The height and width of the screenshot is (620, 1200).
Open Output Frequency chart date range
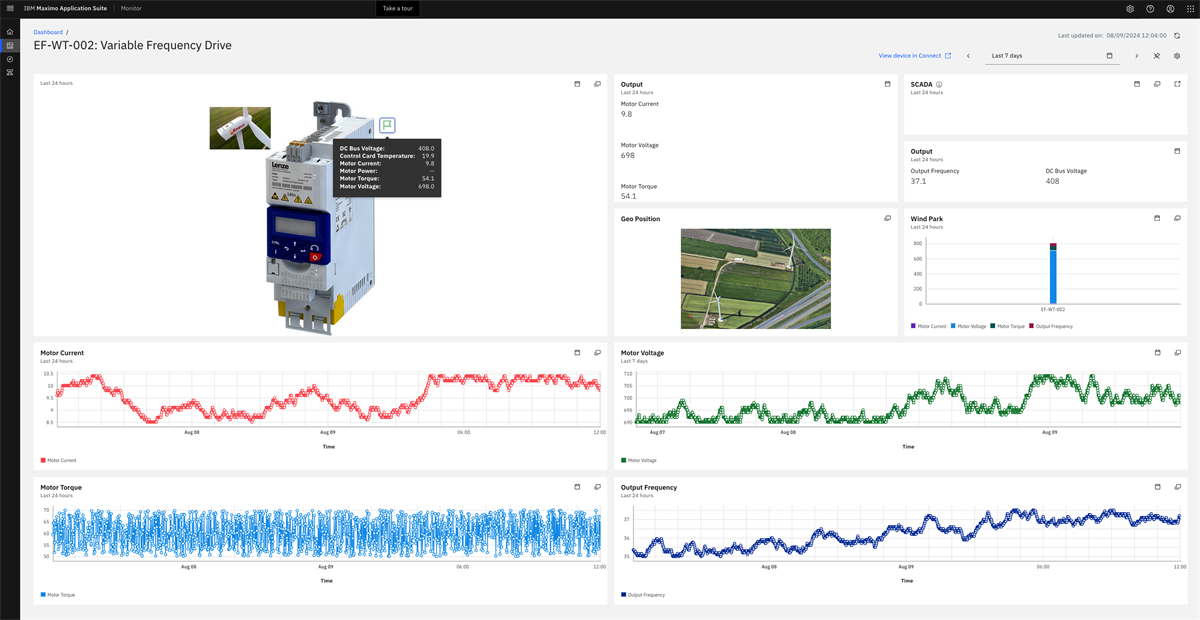(x=1157, y=487)
